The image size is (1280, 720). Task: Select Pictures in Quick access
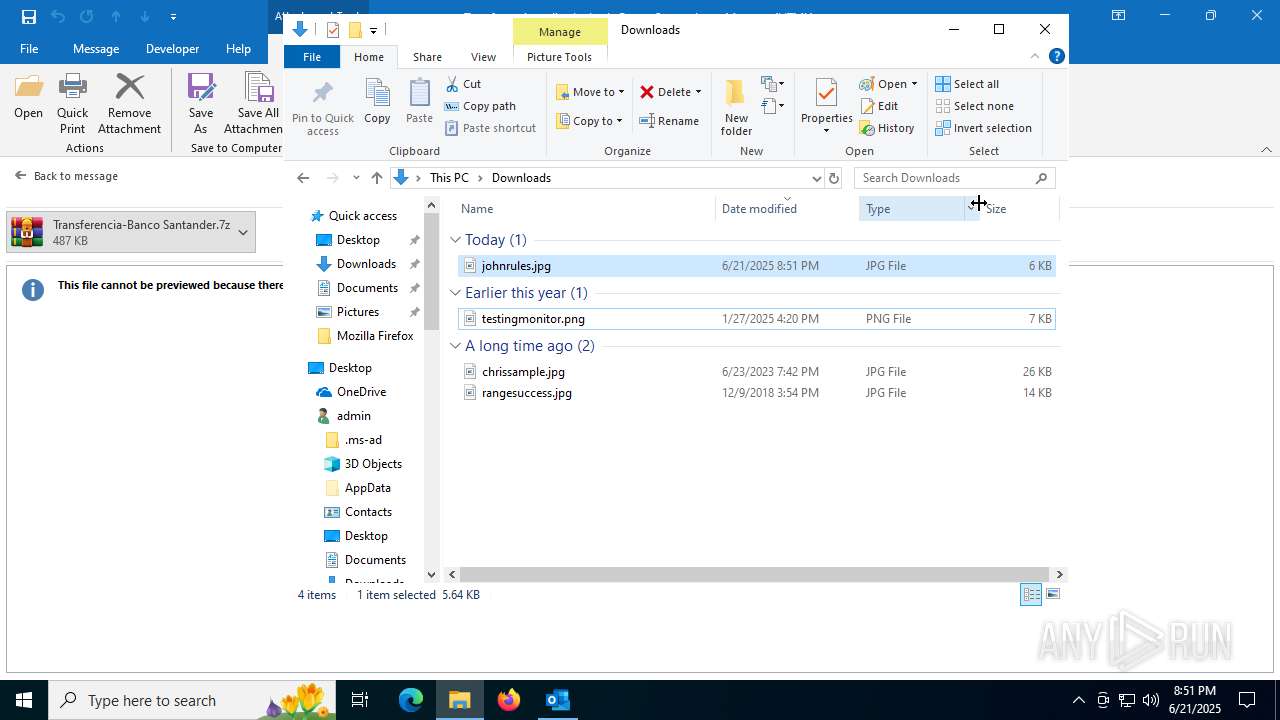357,312
